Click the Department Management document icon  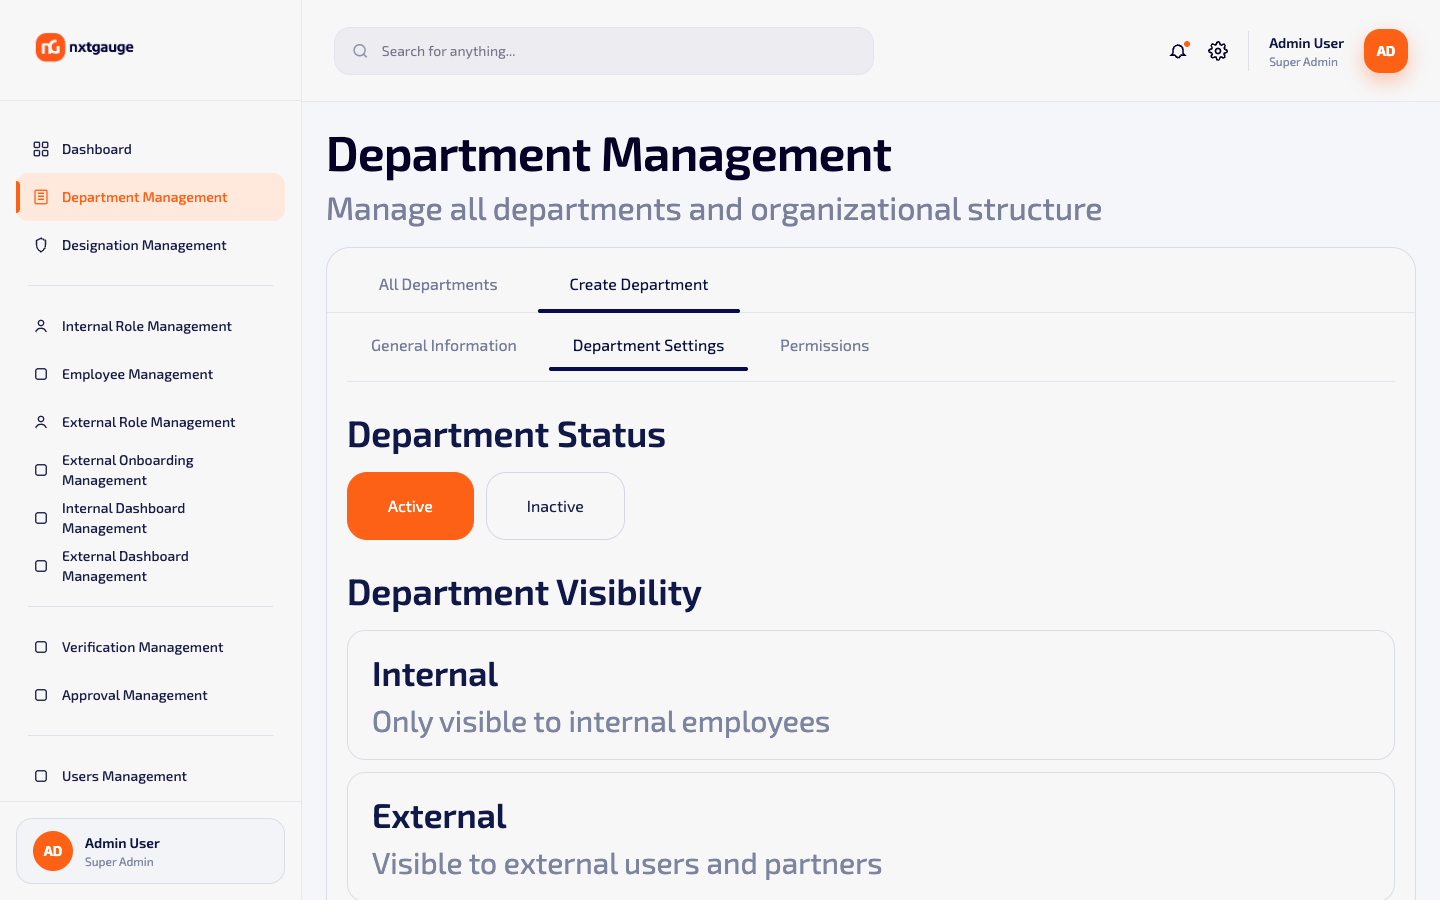click(41, 197)
